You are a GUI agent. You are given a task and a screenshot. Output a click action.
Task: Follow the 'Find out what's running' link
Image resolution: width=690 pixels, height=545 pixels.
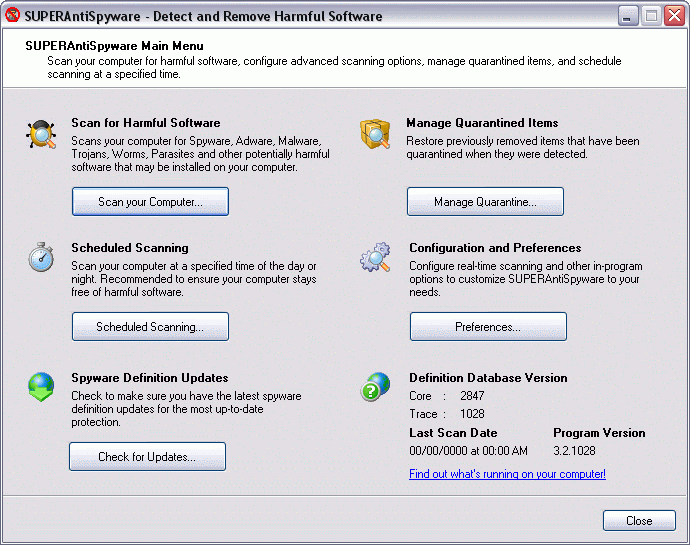(x=507, y=474)
